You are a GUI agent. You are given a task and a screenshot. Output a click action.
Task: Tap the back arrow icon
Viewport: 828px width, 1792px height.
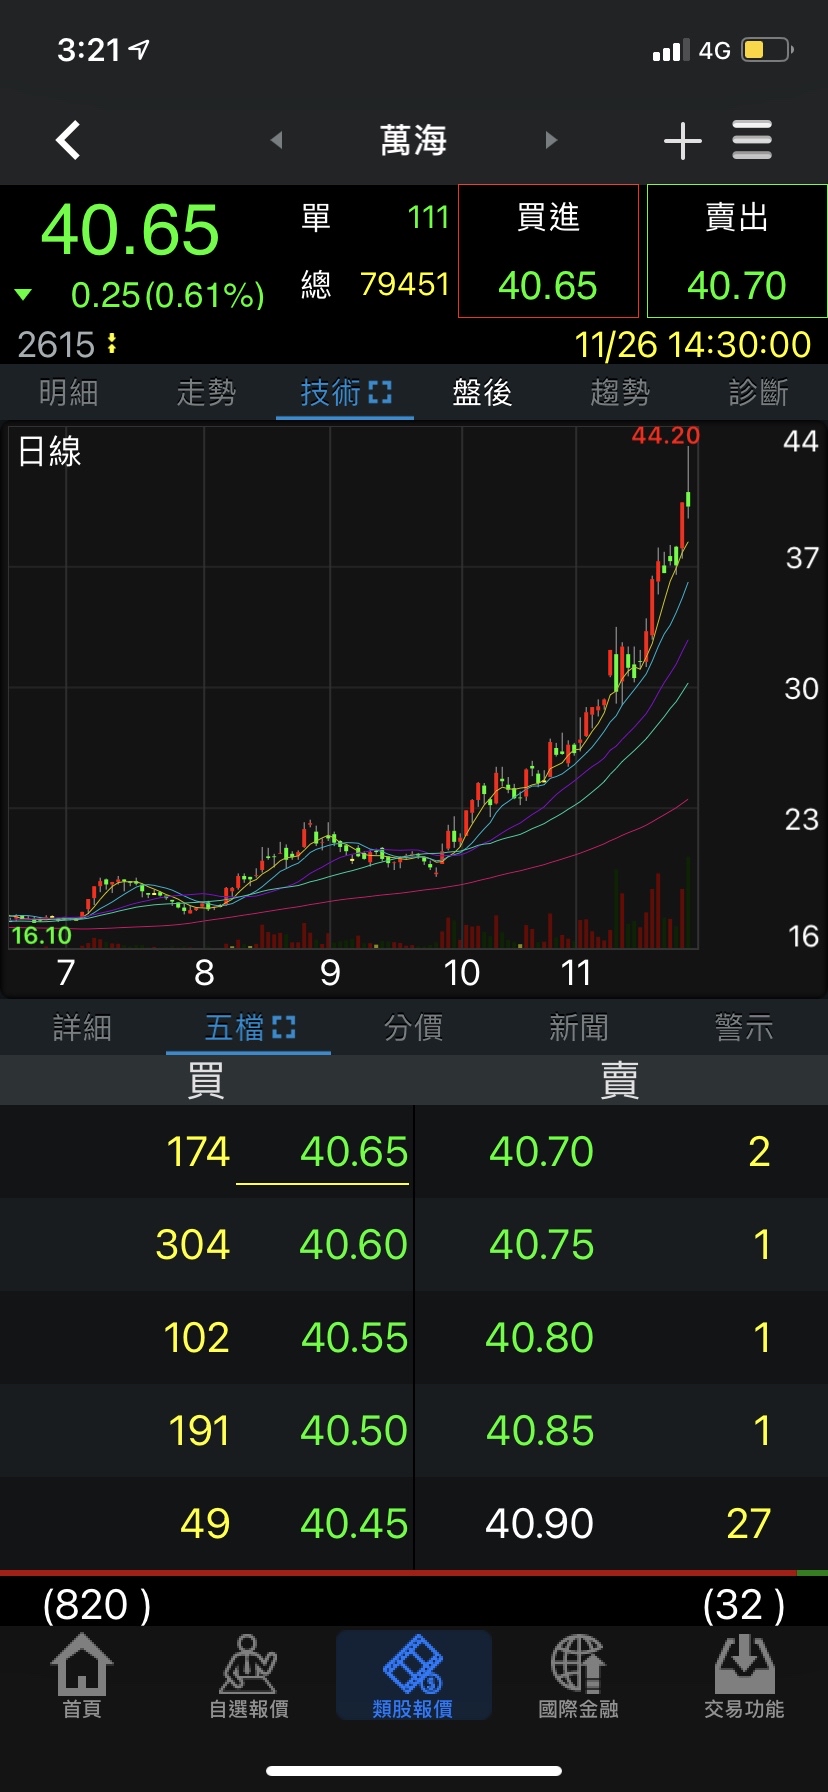coord(68,141)
